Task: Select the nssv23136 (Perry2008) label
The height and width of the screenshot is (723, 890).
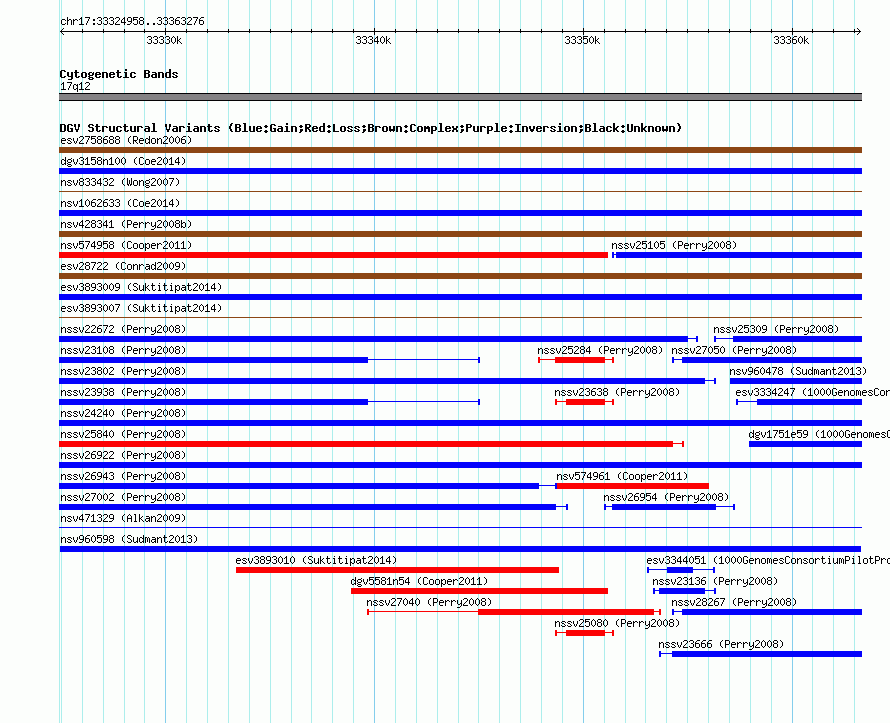Action: coord(715,581)
